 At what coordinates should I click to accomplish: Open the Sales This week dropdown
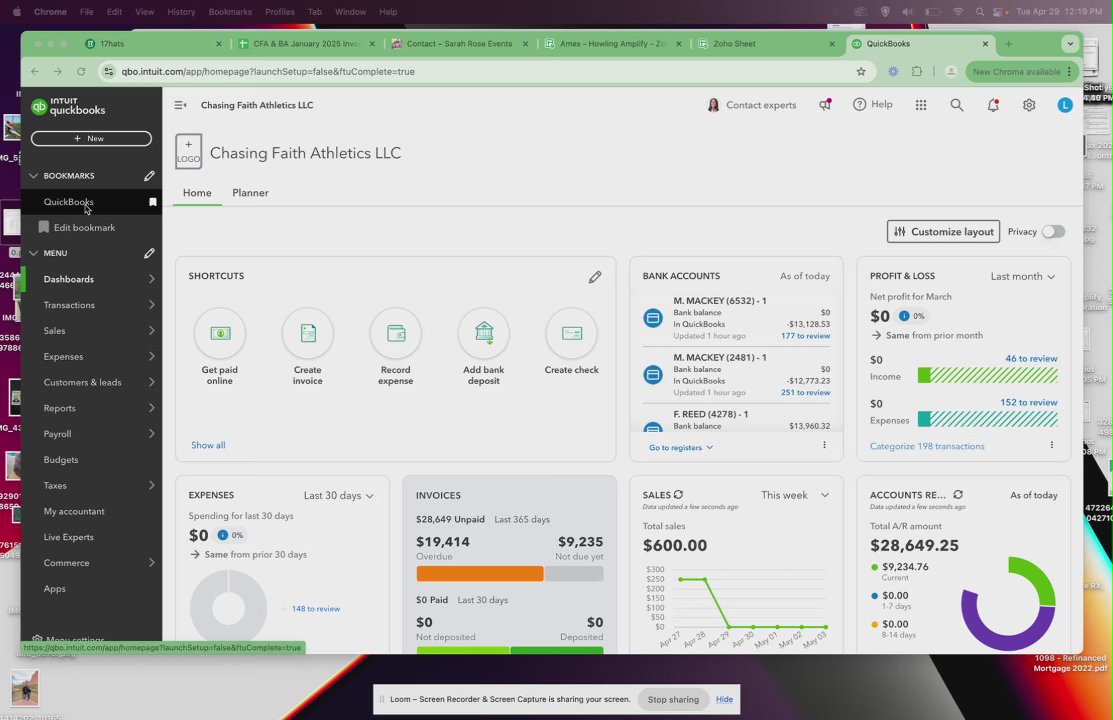click(x=795, y=495)
